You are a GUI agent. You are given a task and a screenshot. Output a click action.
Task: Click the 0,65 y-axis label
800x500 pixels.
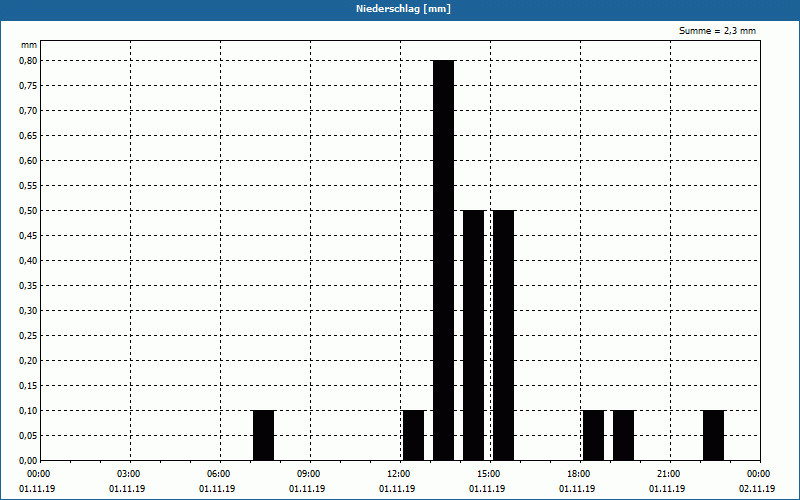(x=28, y=136)
